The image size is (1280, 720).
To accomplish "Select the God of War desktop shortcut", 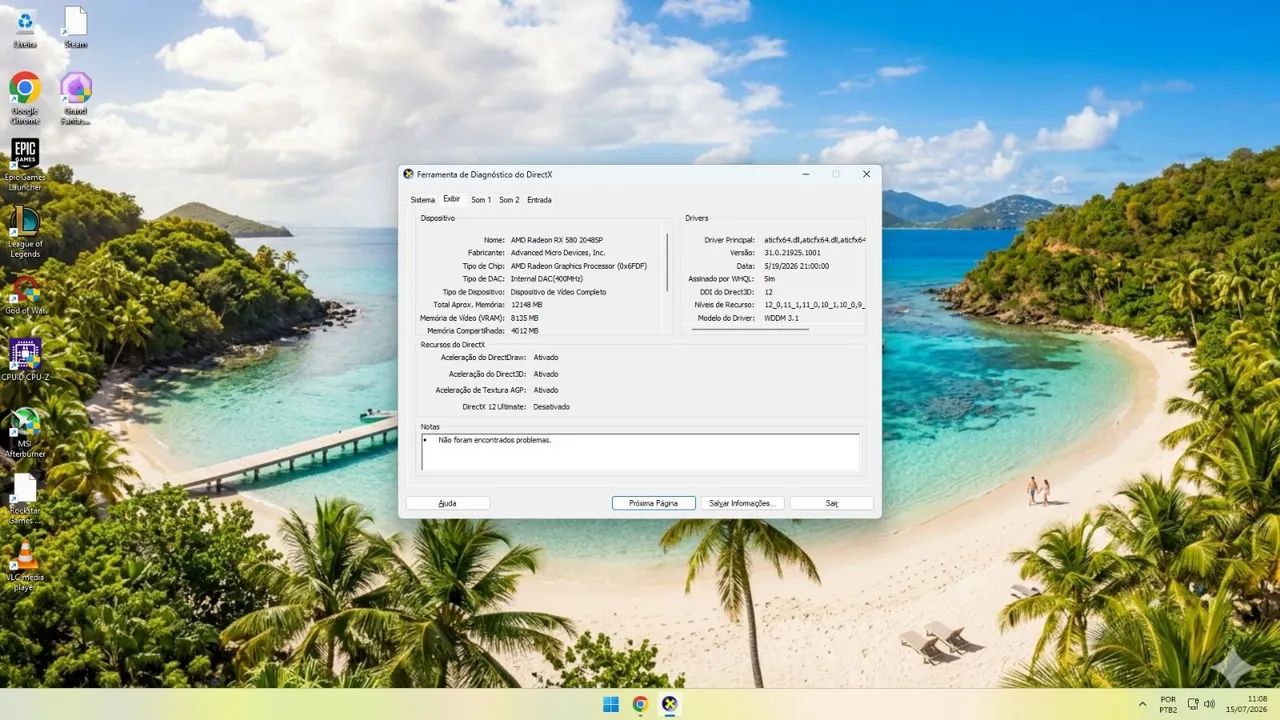I will tap(25, 295).
